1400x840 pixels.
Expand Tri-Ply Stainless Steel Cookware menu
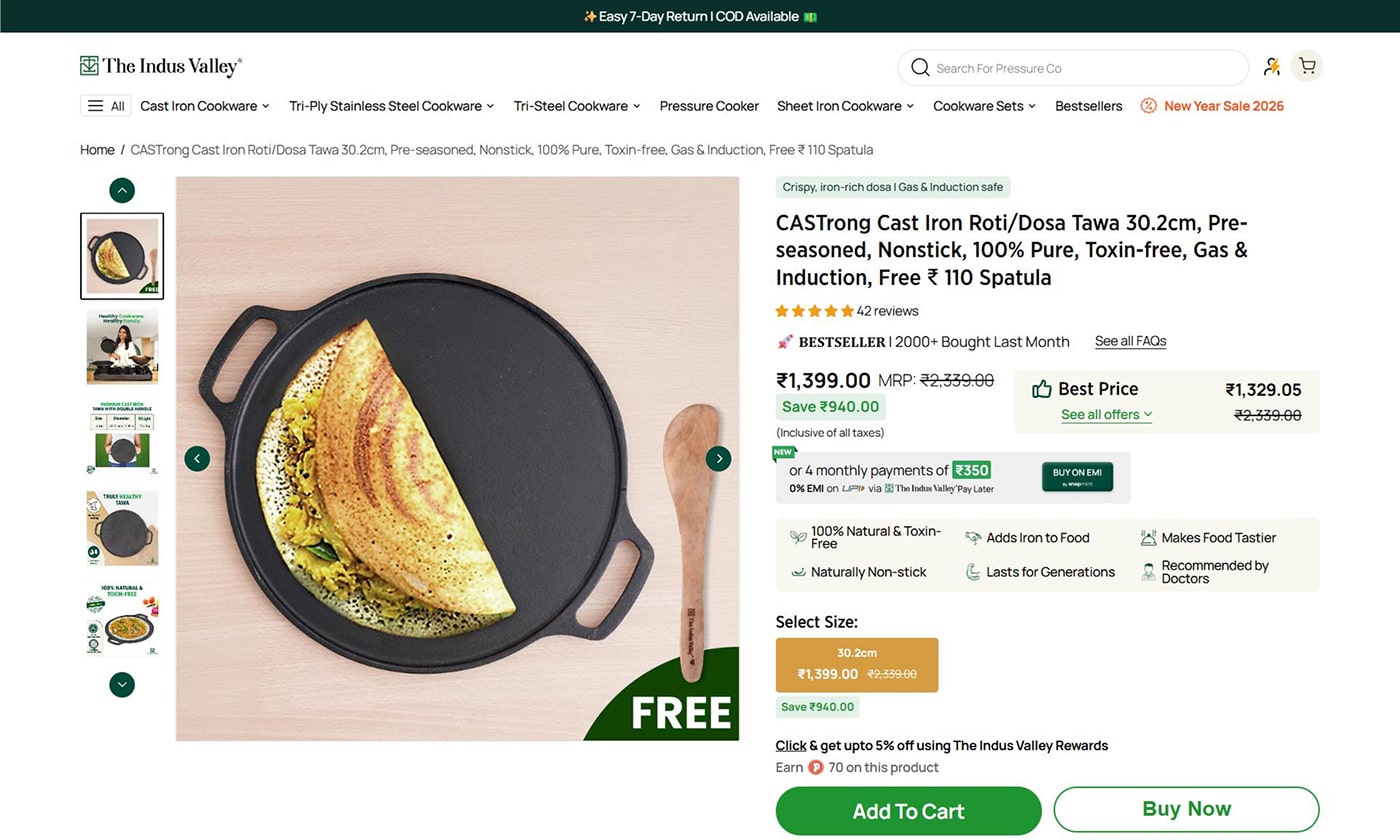pyautogui.click(x=392, y=106)
